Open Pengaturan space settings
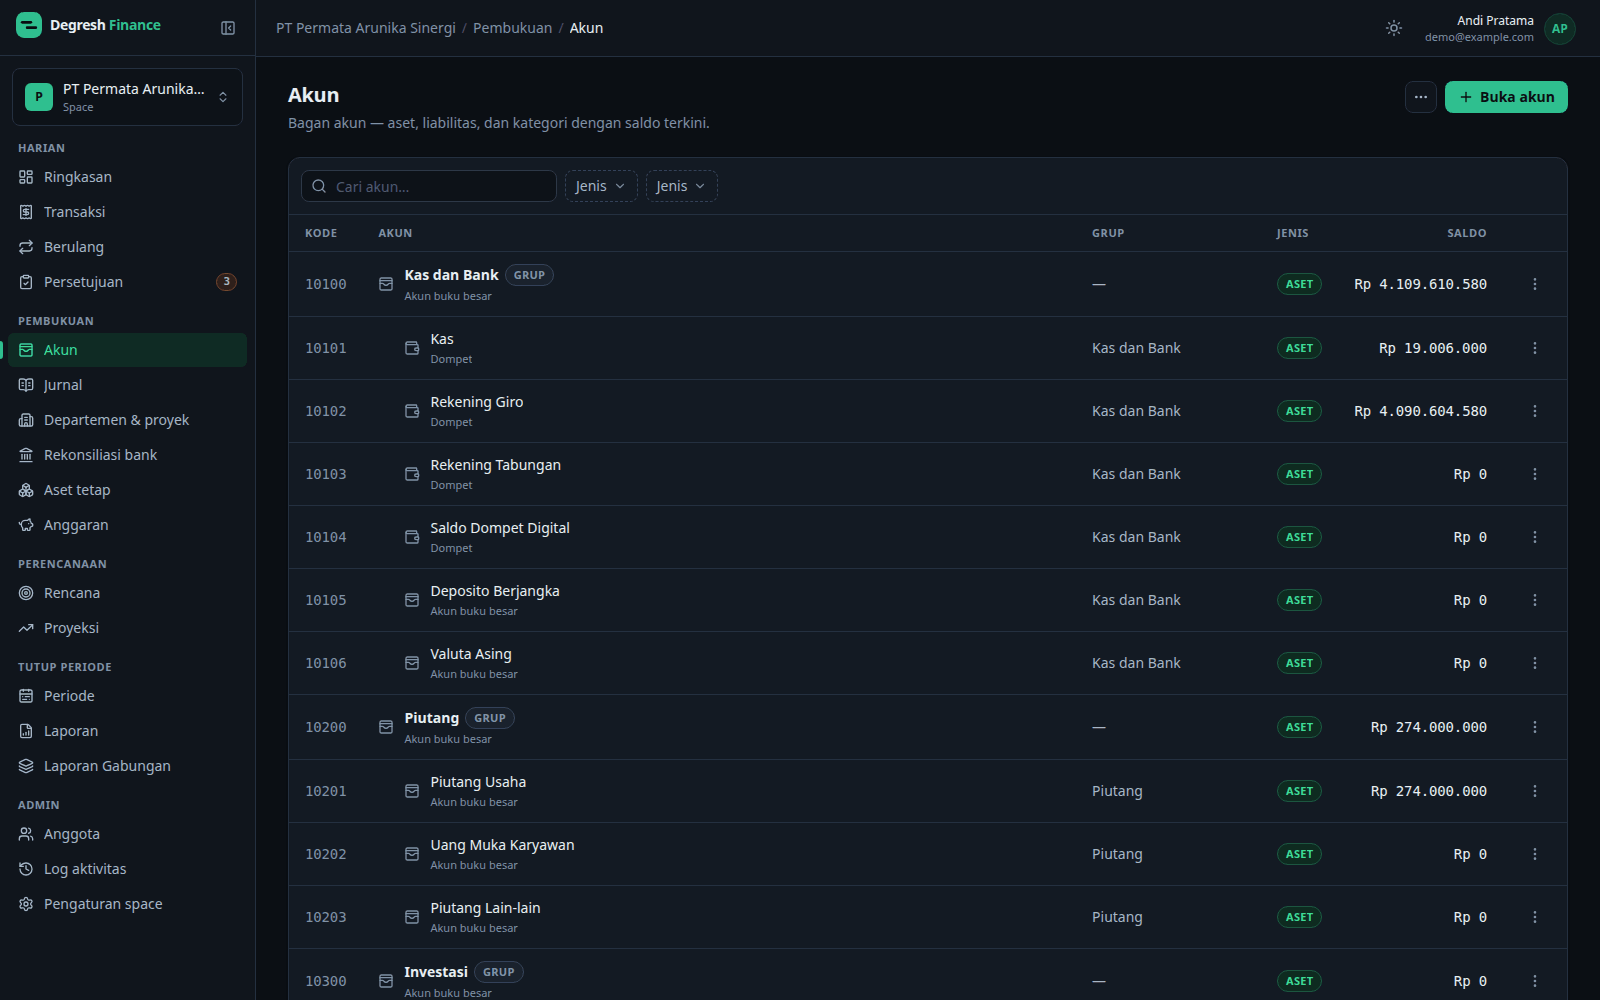Image resolution: width=1600 pixels, height=1000 pixels. coord(127,904)
